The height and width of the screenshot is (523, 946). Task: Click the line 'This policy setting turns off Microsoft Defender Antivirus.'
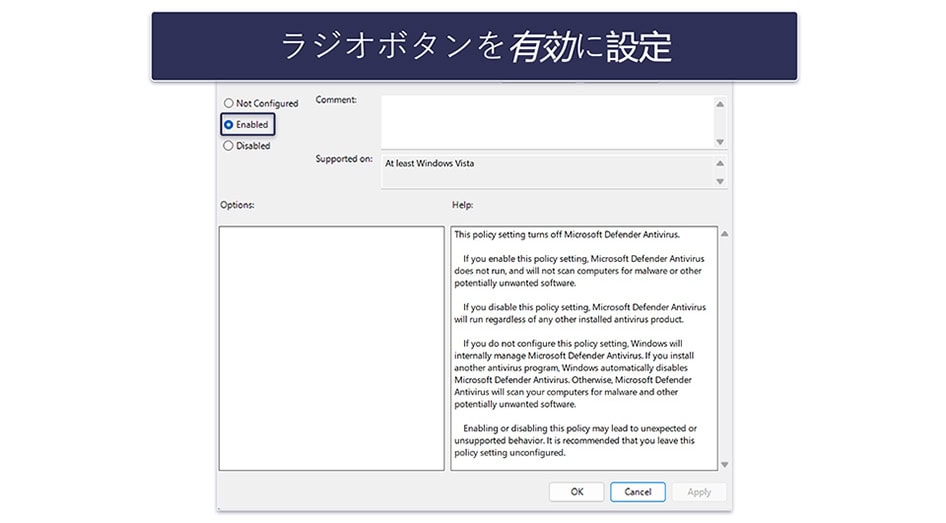(x=567, y=235)
